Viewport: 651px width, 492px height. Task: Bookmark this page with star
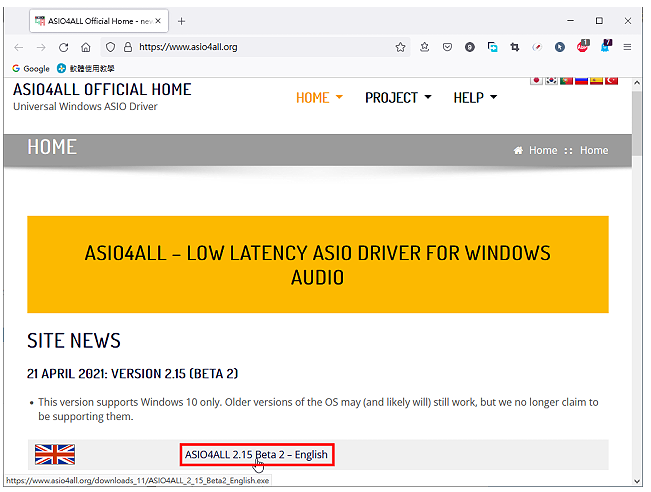(x=400, y=47)
